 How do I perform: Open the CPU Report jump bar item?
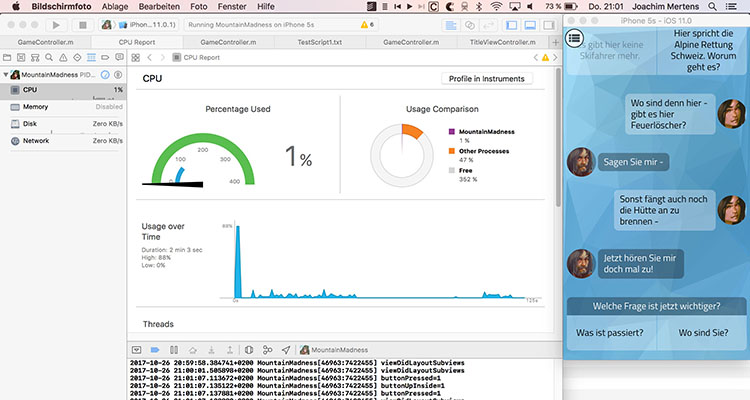197,57
